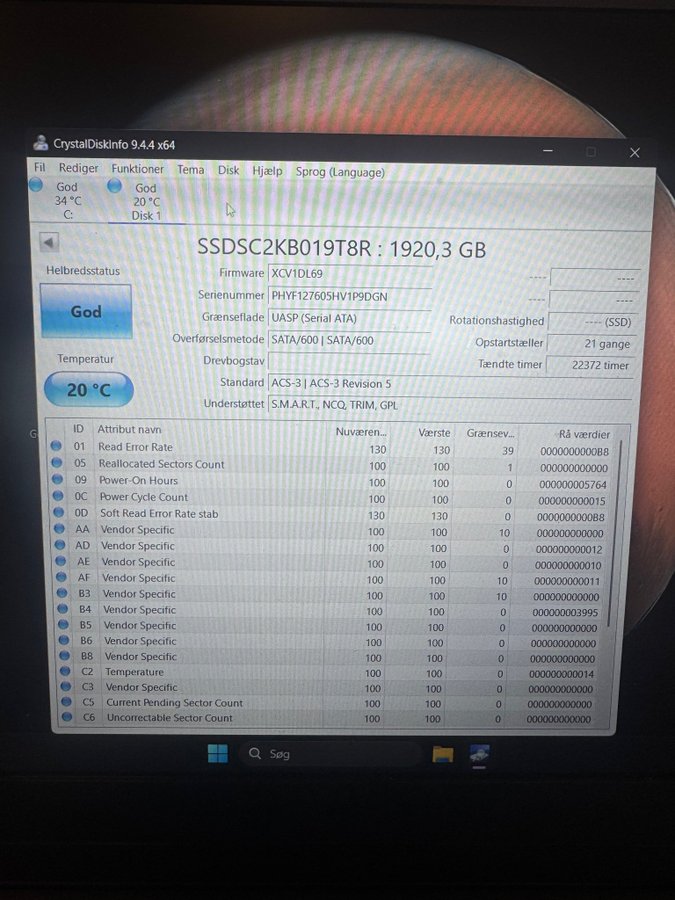The width and height of the screenshot is (675, 900).
Task: Click the God health status button
Action: (x=86, y=311)
